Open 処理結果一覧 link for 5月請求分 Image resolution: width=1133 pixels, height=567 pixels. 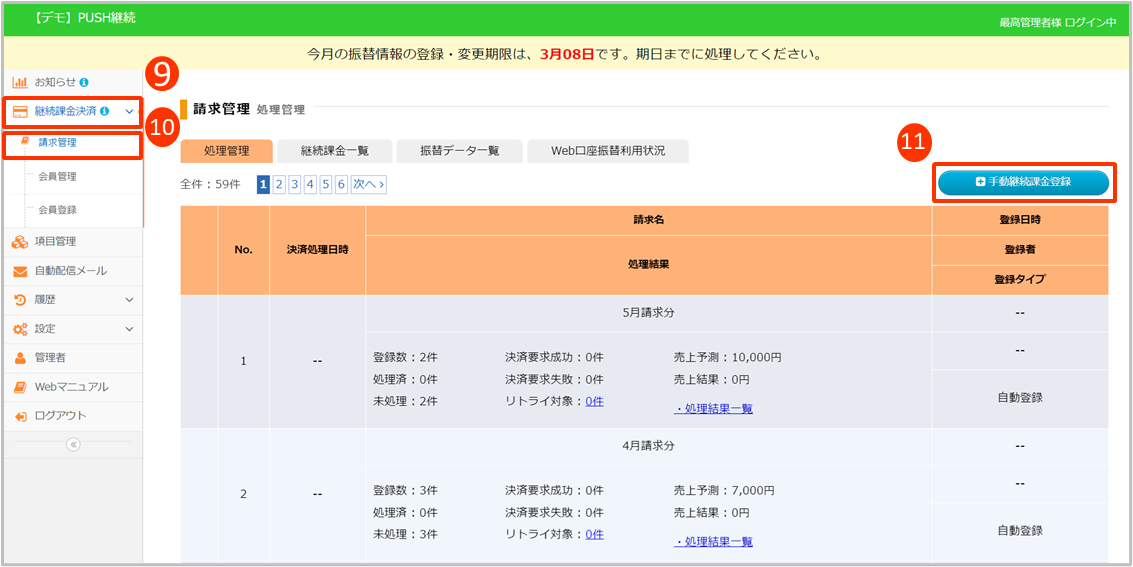[x=714, y=408]
